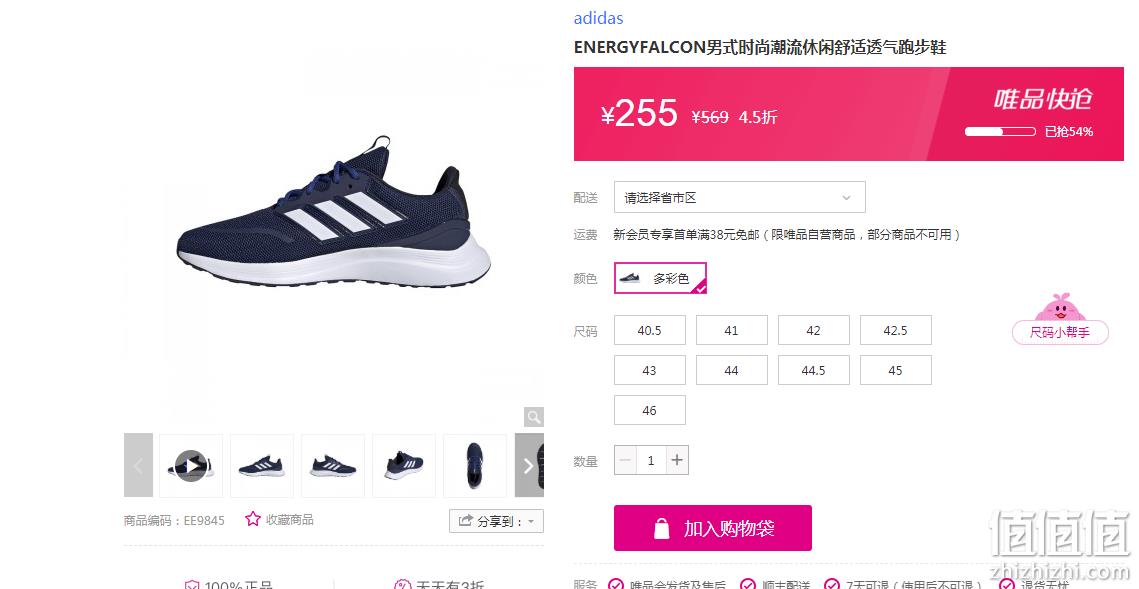Click the pink size helper mascot icon

(x=1059, y=306)
